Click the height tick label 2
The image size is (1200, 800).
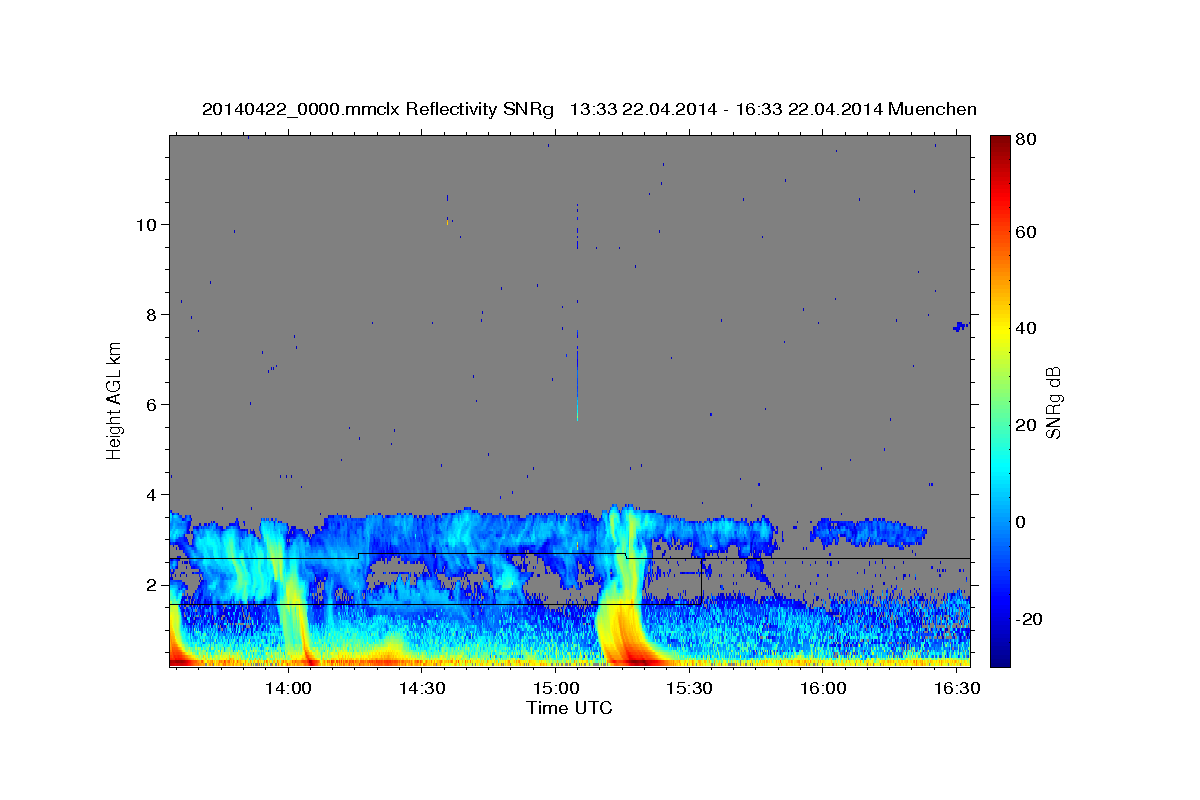point(149,584)
